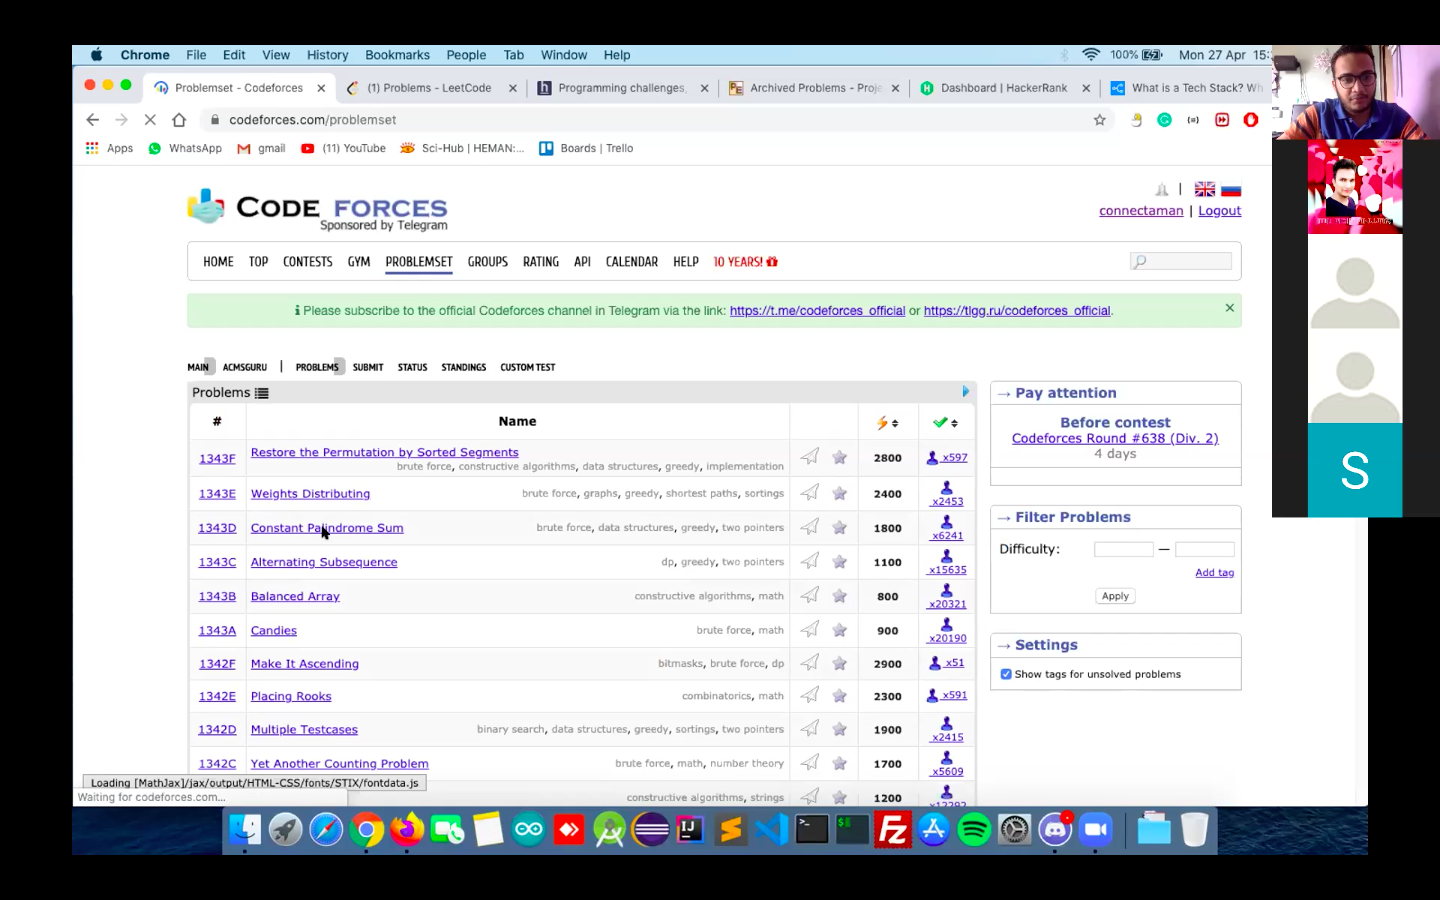Open the Chrome home button
The image size is (1440, 900).
pyautogui.click(x=179, y=120)
